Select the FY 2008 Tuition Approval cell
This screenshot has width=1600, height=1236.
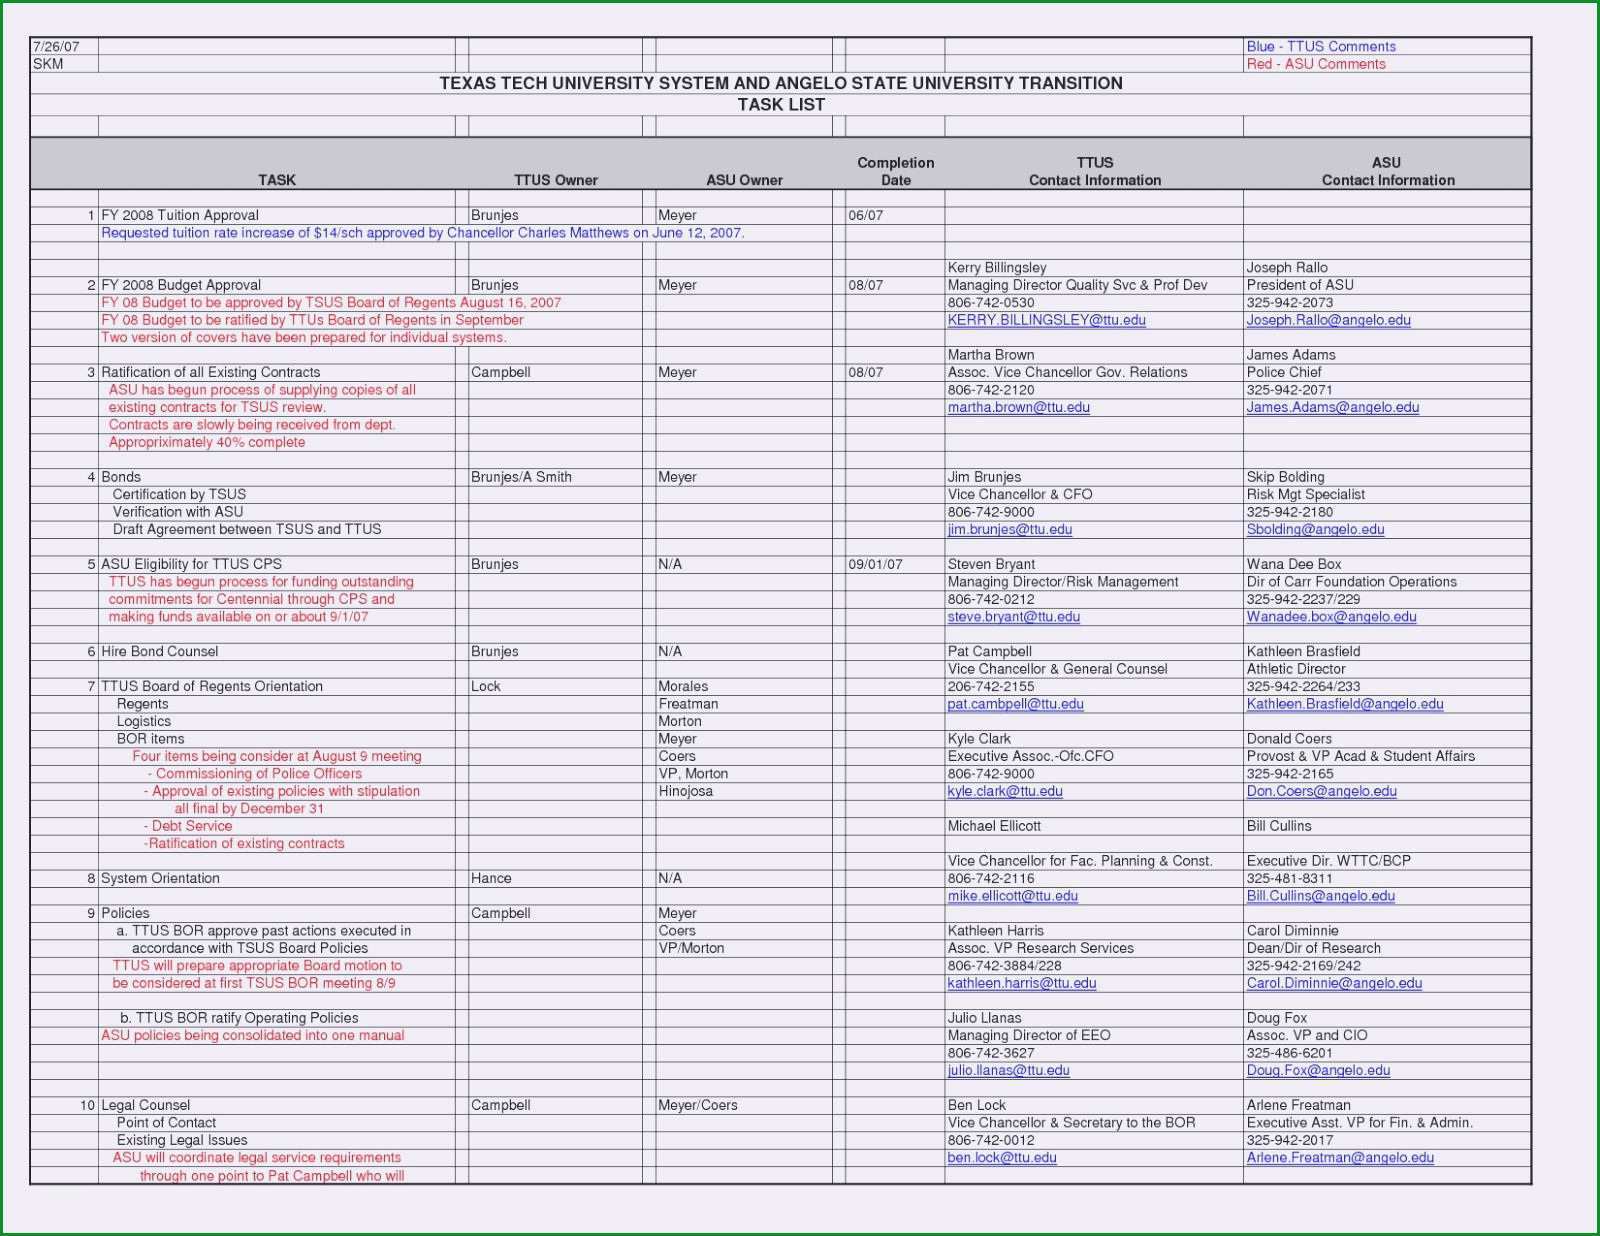coord(277,215)
